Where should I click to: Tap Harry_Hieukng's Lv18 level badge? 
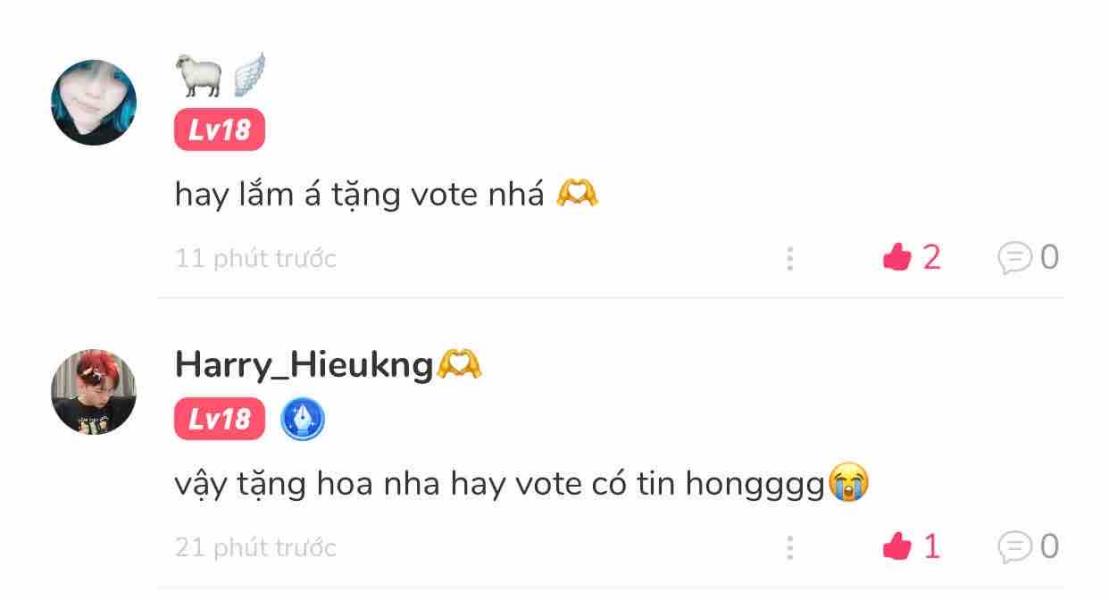[219, 419]
